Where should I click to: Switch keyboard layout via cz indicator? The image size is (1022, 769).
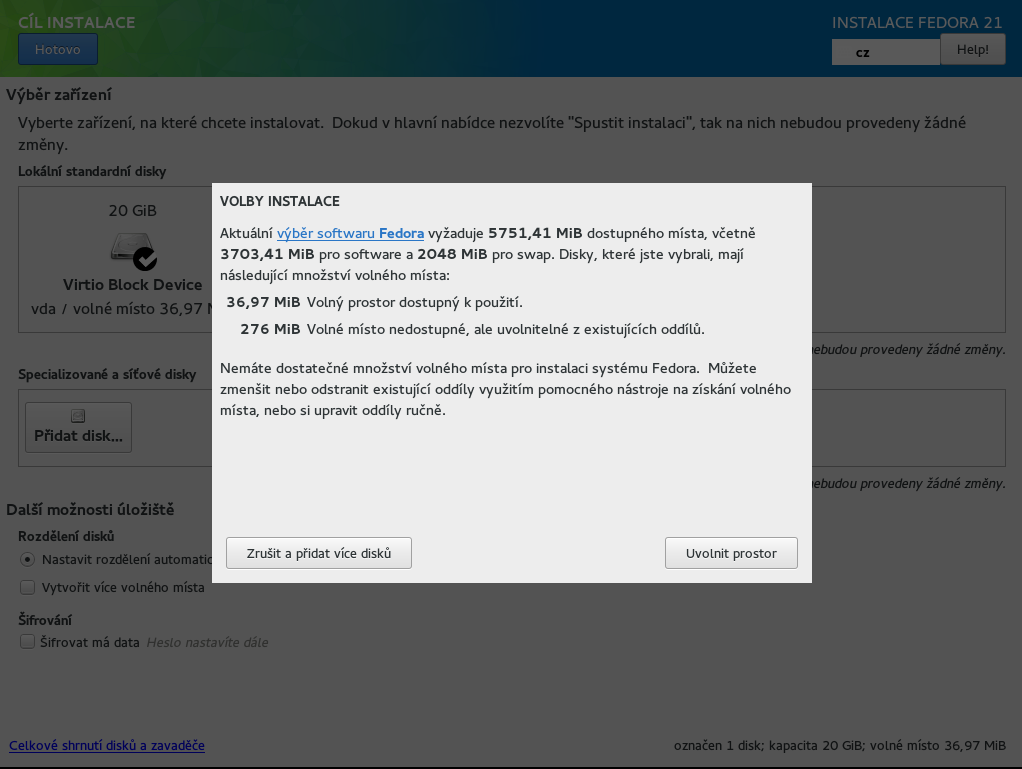point(884,52)
